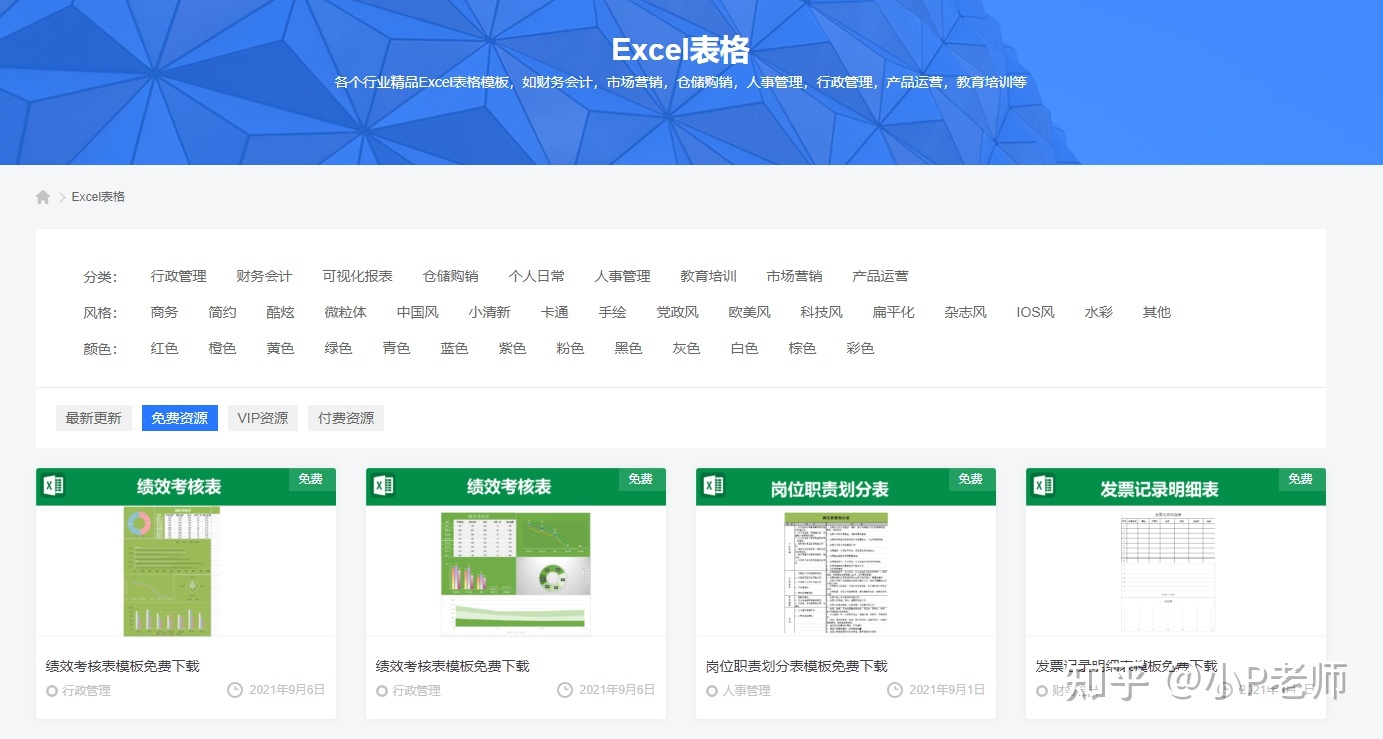Choose IOS风 style filter
1383x739 pixels.
(x=1036, y=312)
